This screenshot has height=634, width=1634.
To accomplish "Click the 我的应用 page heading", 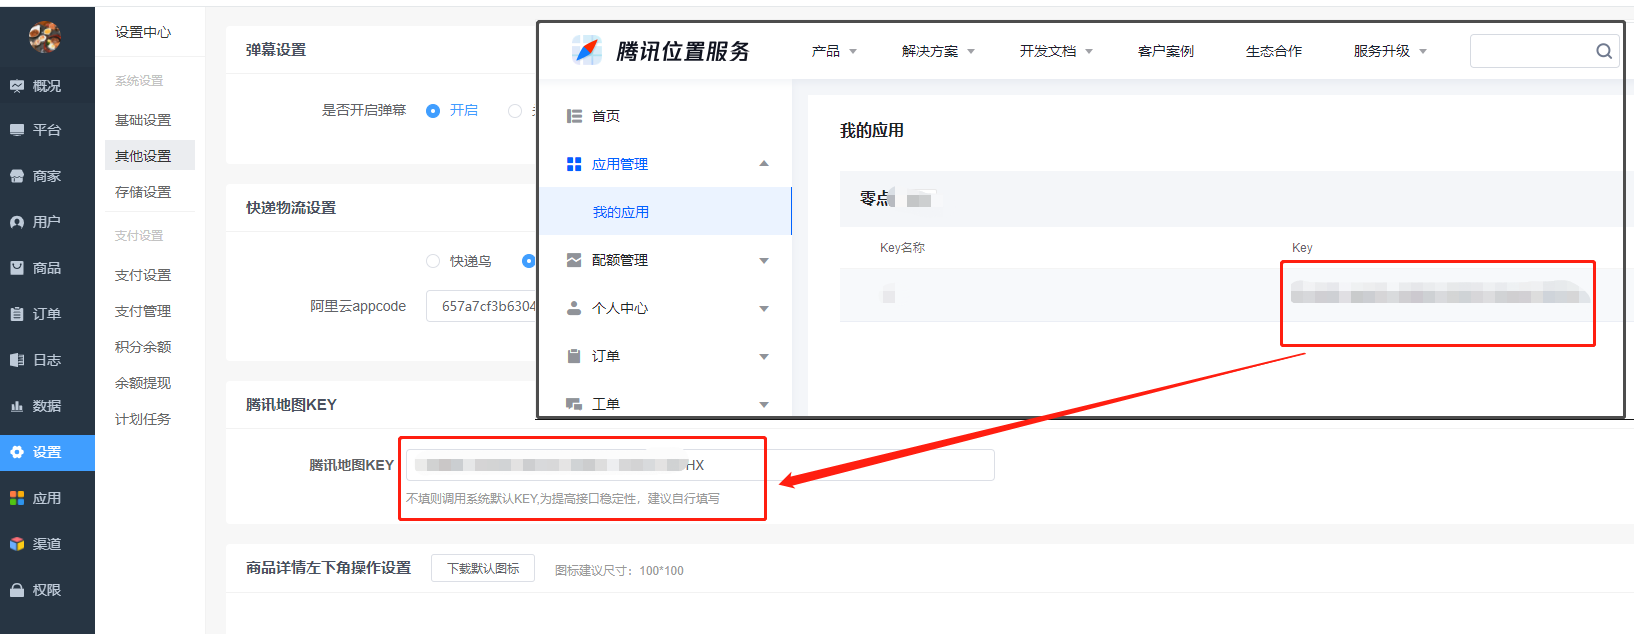I will tap(872, 130).
